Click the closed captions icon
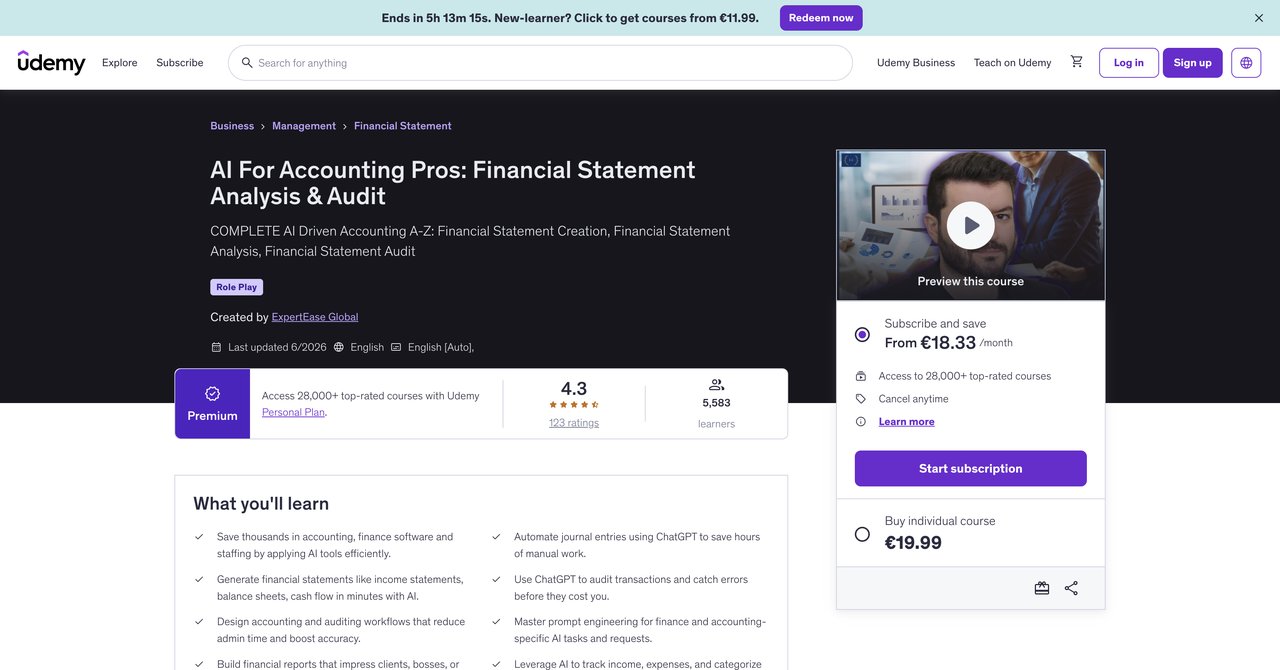1280x670 pixels. (x=396, y=347)
